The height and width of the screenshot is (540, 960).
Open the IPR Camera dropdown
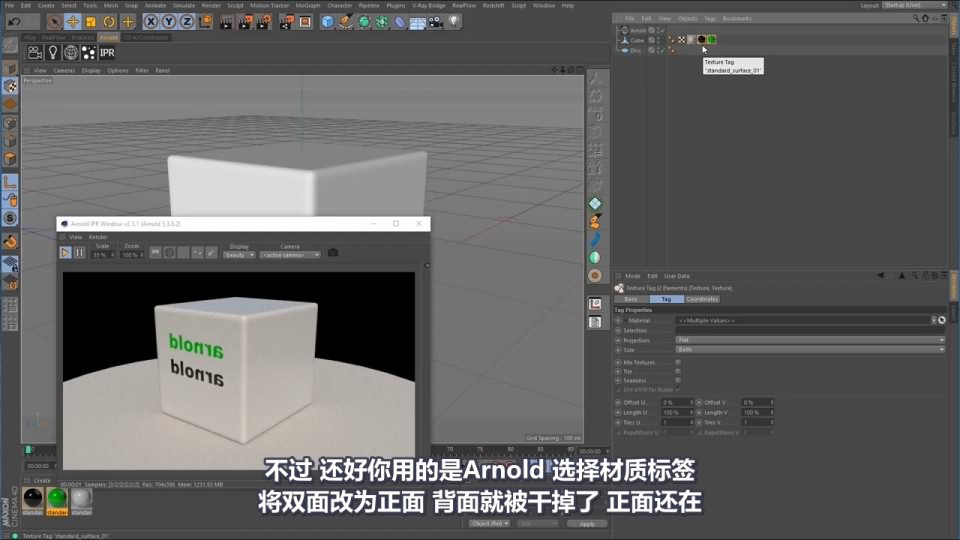click(x=290, y=255)
